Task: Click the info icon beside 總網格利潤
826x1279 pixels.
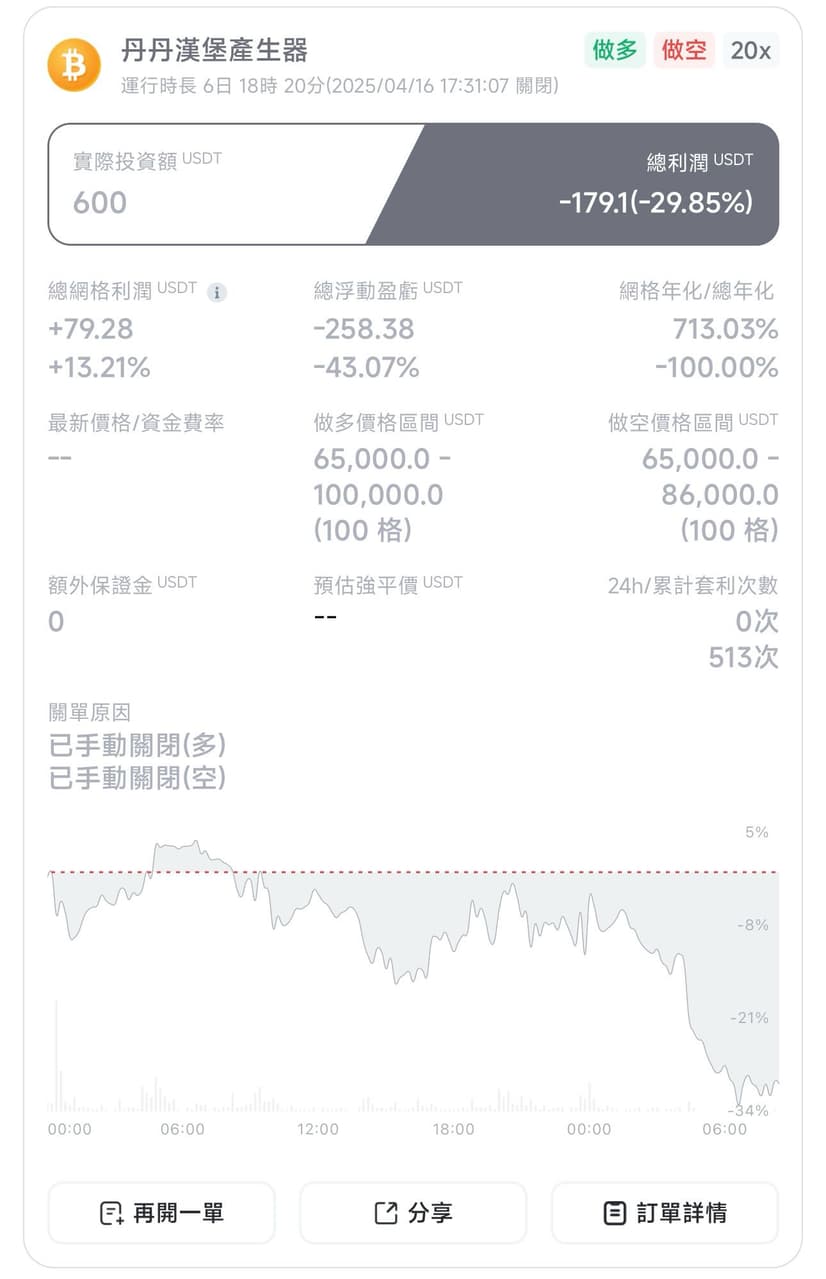Action: pos(217,292)
